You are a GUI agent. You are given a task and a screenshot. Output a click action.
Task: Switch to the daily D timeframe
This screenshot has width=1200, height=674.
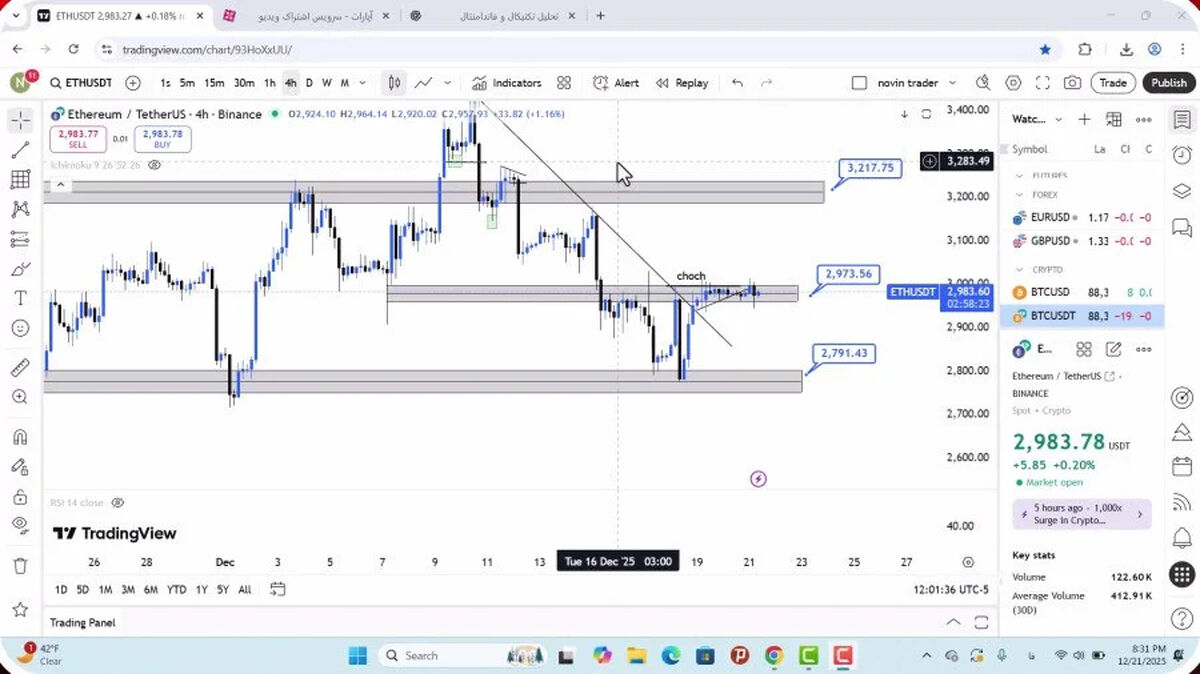[x=309, y=83]
